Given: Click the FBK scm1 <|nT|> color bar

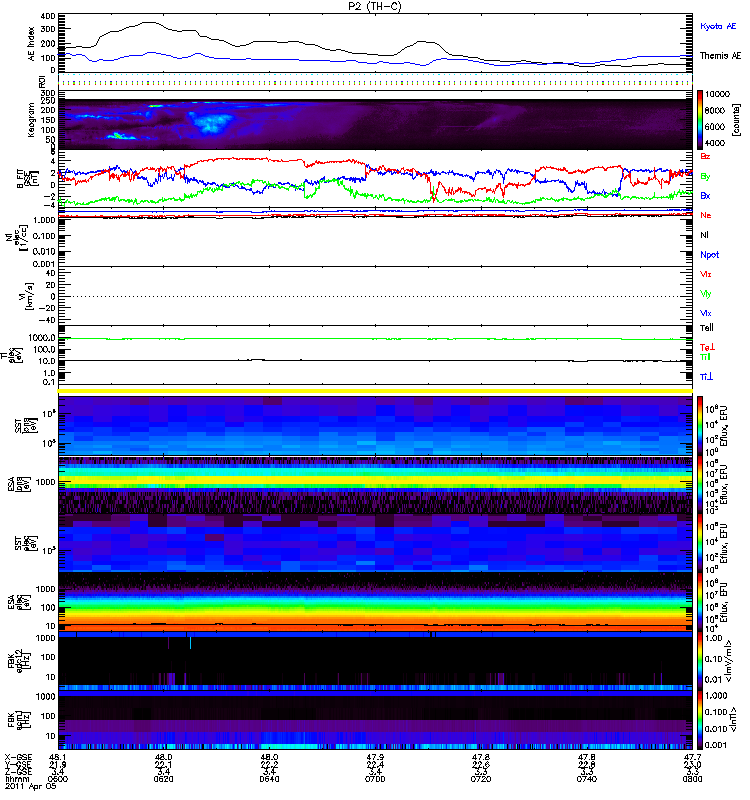Looking at the screenshot, I should (699, 719).
